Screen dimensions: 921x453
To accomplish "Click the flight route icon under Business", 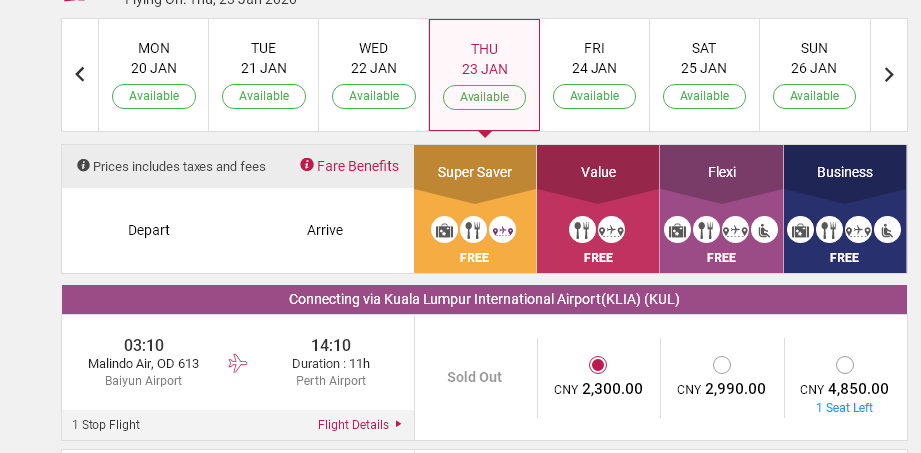I will pyautogui.click(x=858, y=230).
